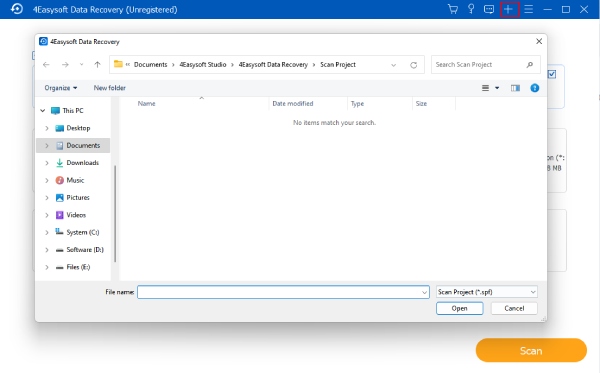Screen dimensions: 600x373
Task: Click the folder icon in address bar
Action: 118,64
